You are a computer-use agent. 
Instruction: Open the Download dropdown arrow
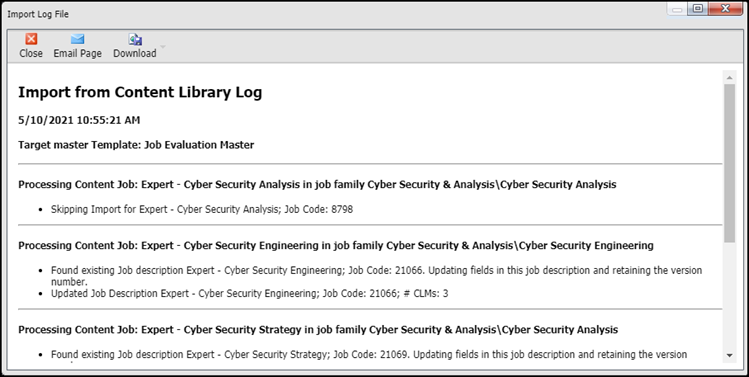[x=162, y=46]
